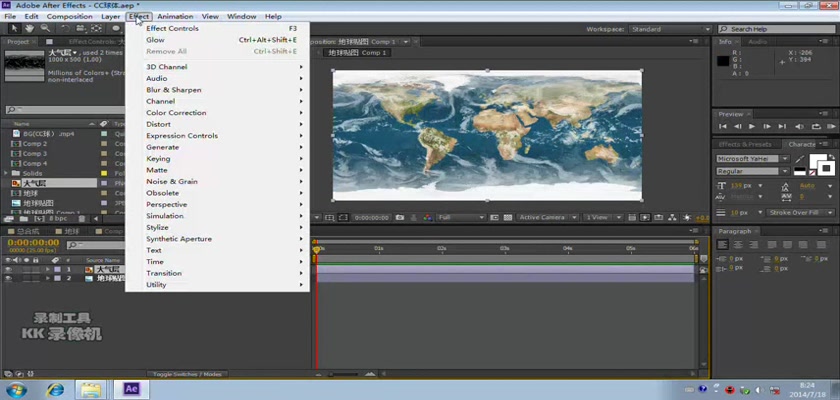Click swap fill and stroke arrow
The image size is (840, 400).
point(831,156)
